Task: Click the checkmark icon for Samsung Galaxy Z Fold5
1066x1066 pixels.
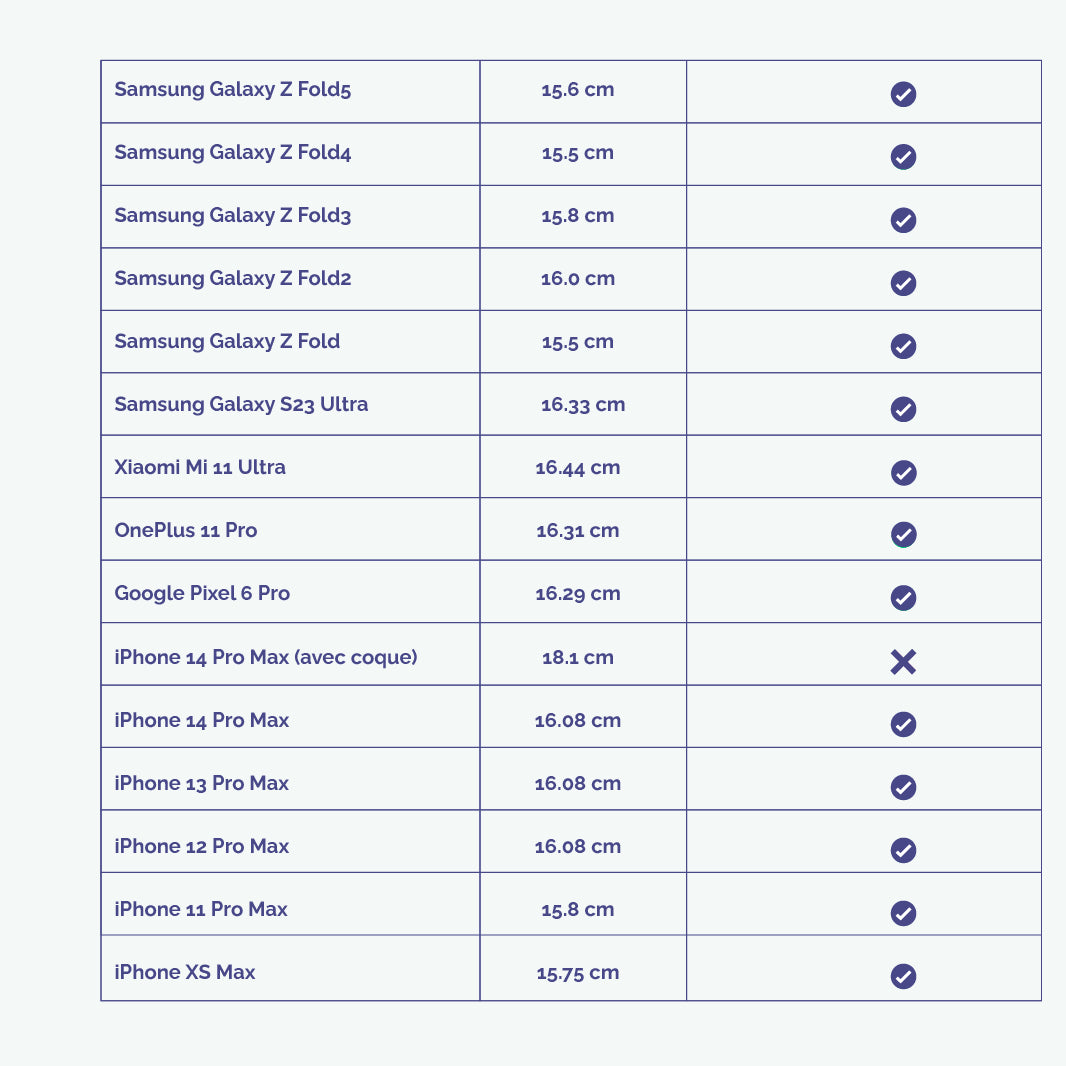Action: [x=903, y=94]
